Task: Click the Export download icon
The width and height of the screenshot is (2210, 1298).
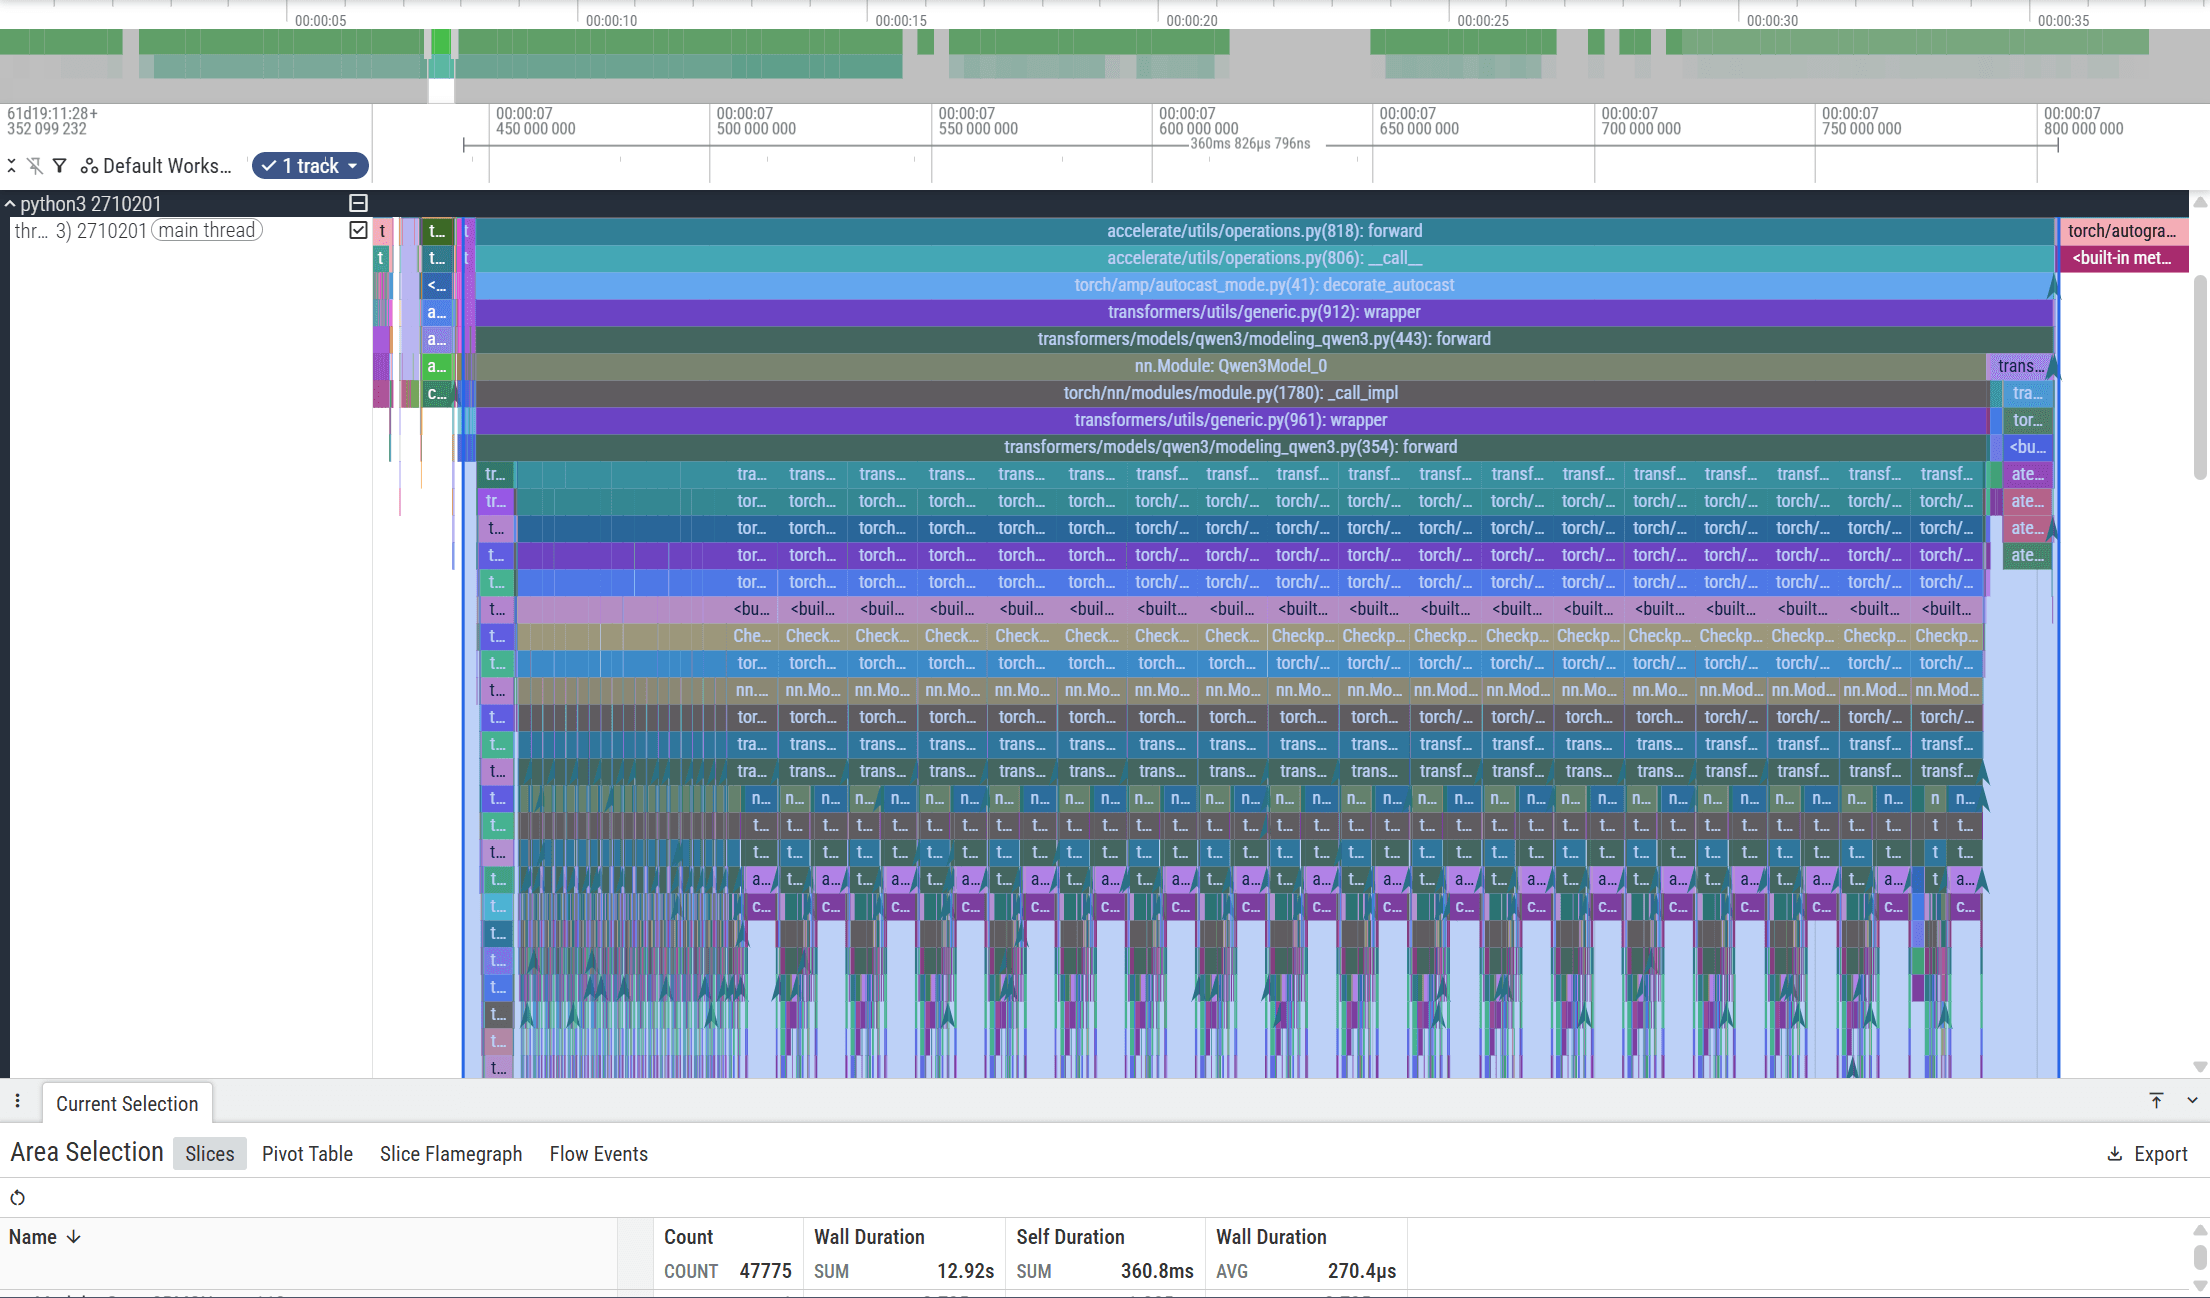Action: pyautogui.click(x=2115, y=1154)
